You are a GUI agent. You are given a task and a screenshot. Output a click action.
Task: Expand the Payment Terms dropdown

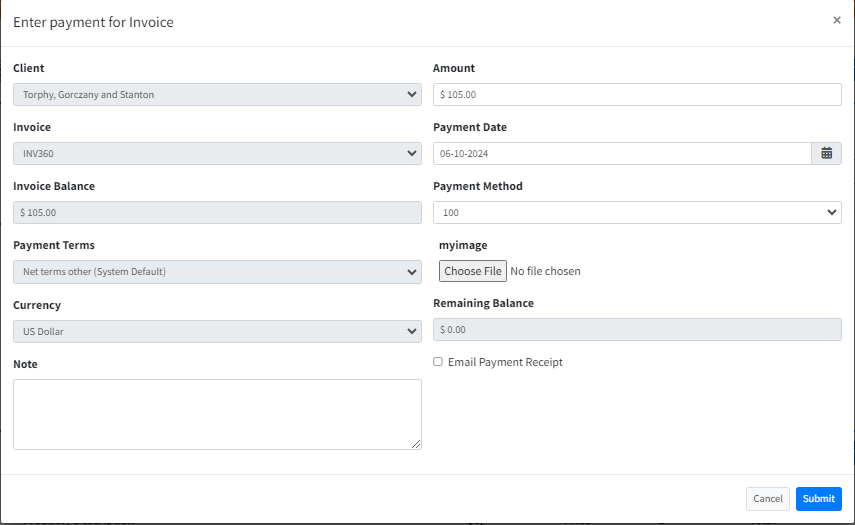coord(217,272)
